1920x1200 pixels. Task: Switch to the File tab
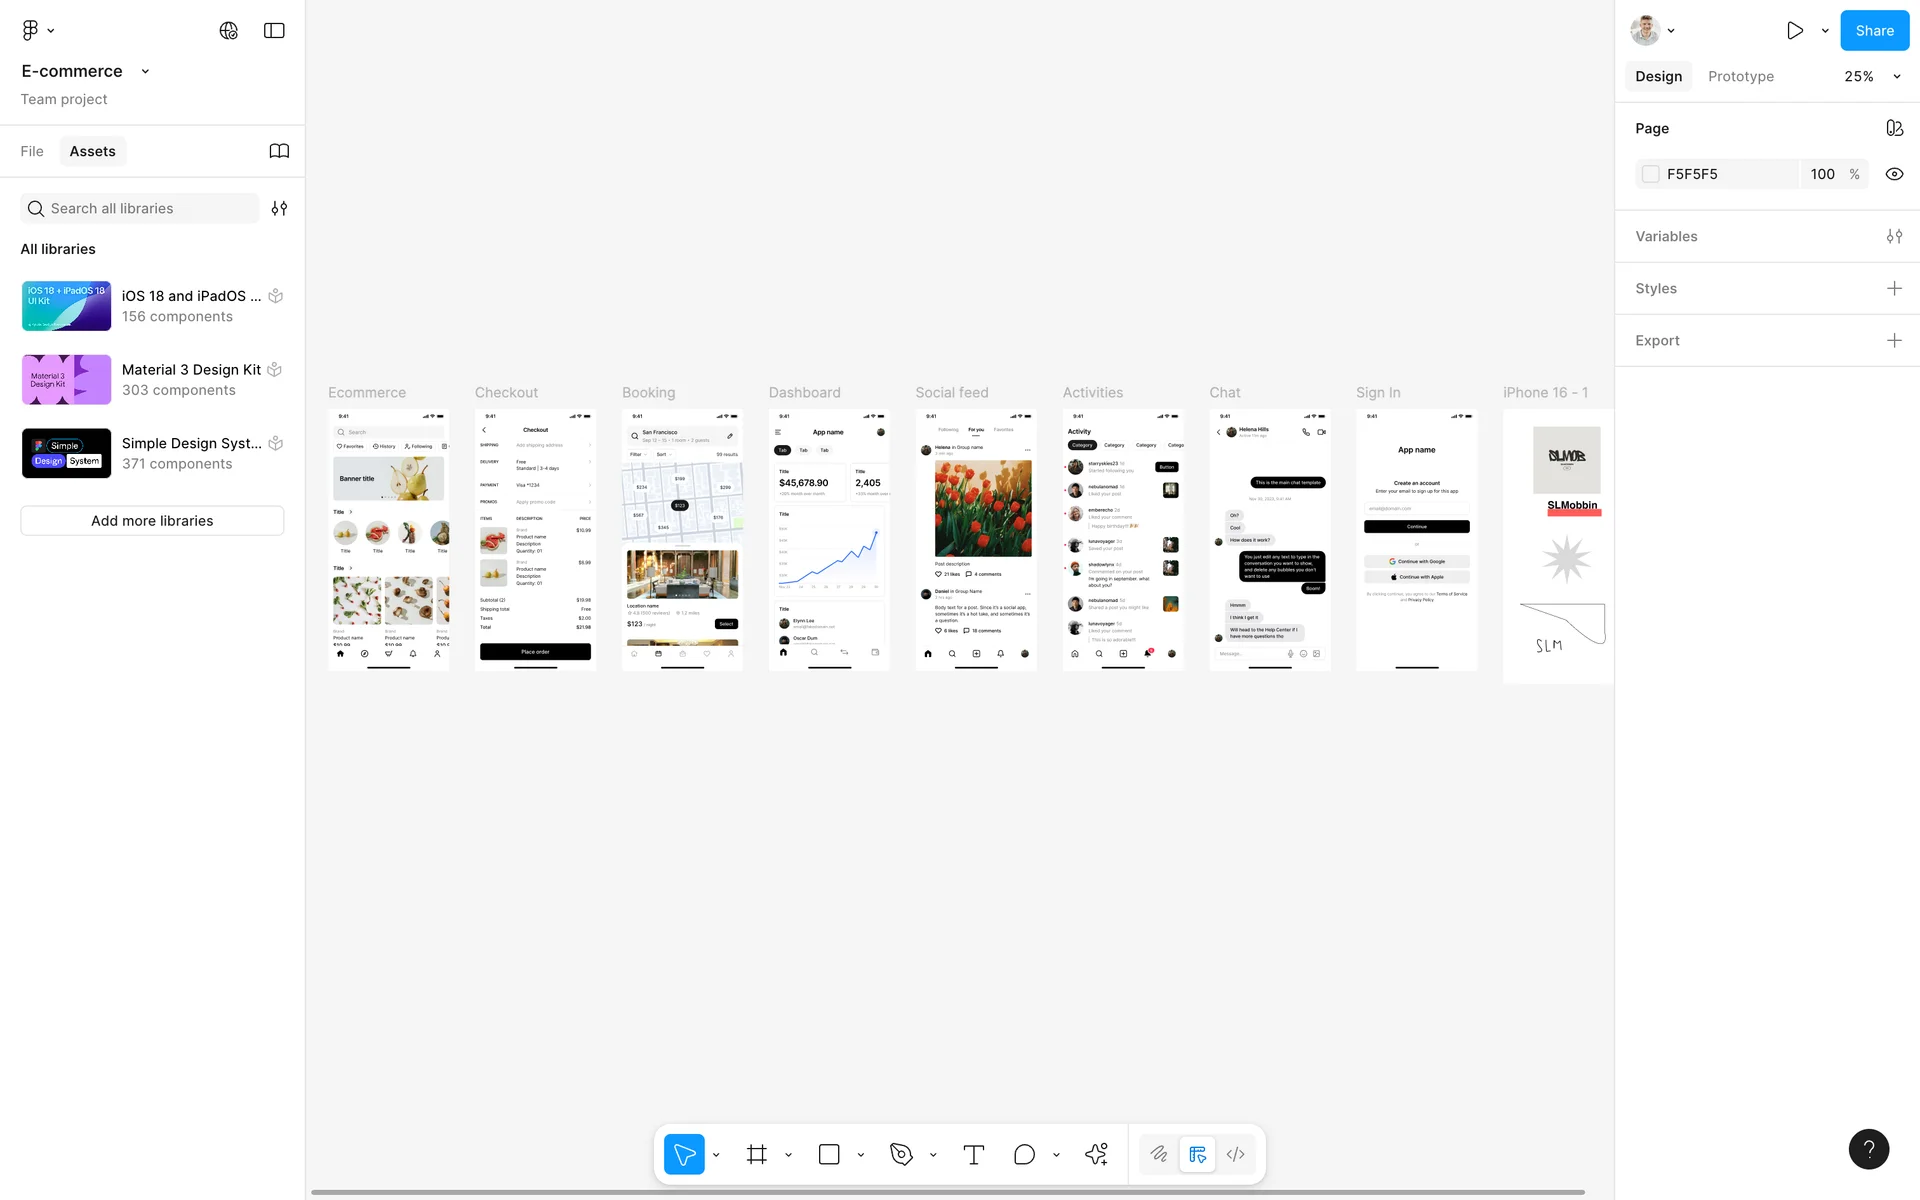click(32, 151)
